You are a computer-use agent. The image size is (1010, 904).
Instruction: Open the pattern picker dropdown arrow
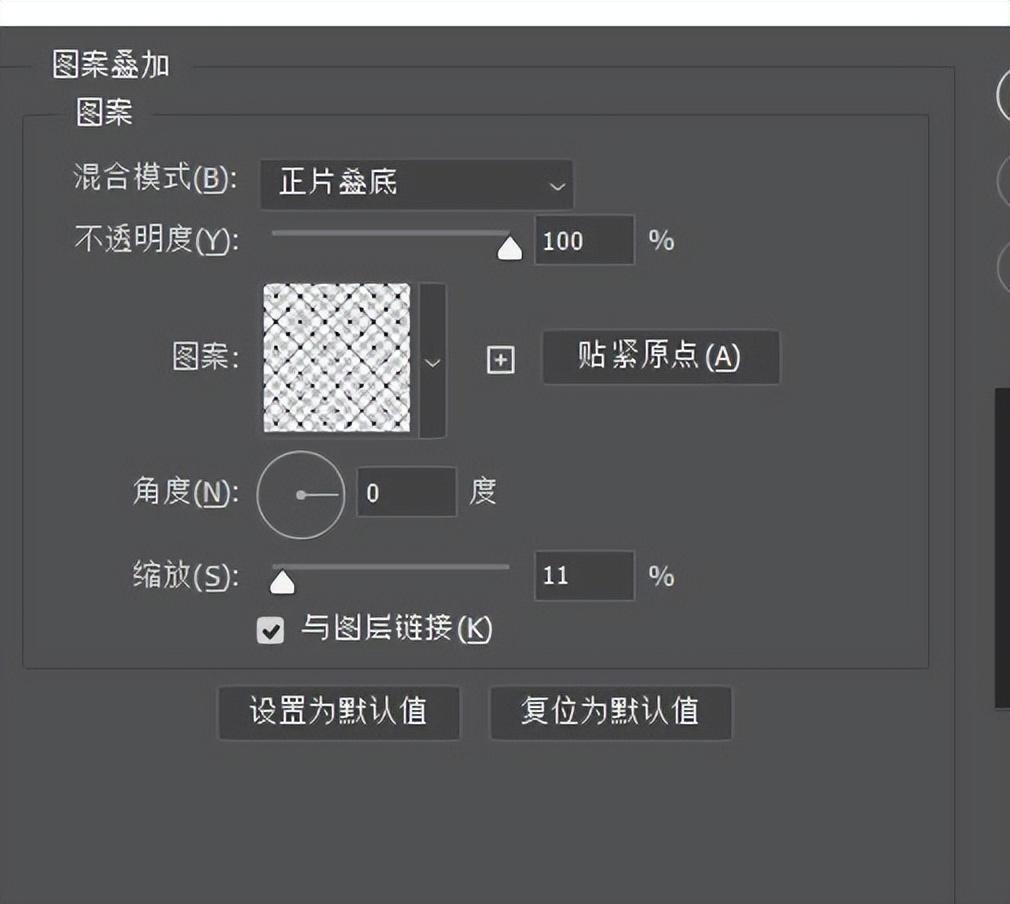point(432,361)
